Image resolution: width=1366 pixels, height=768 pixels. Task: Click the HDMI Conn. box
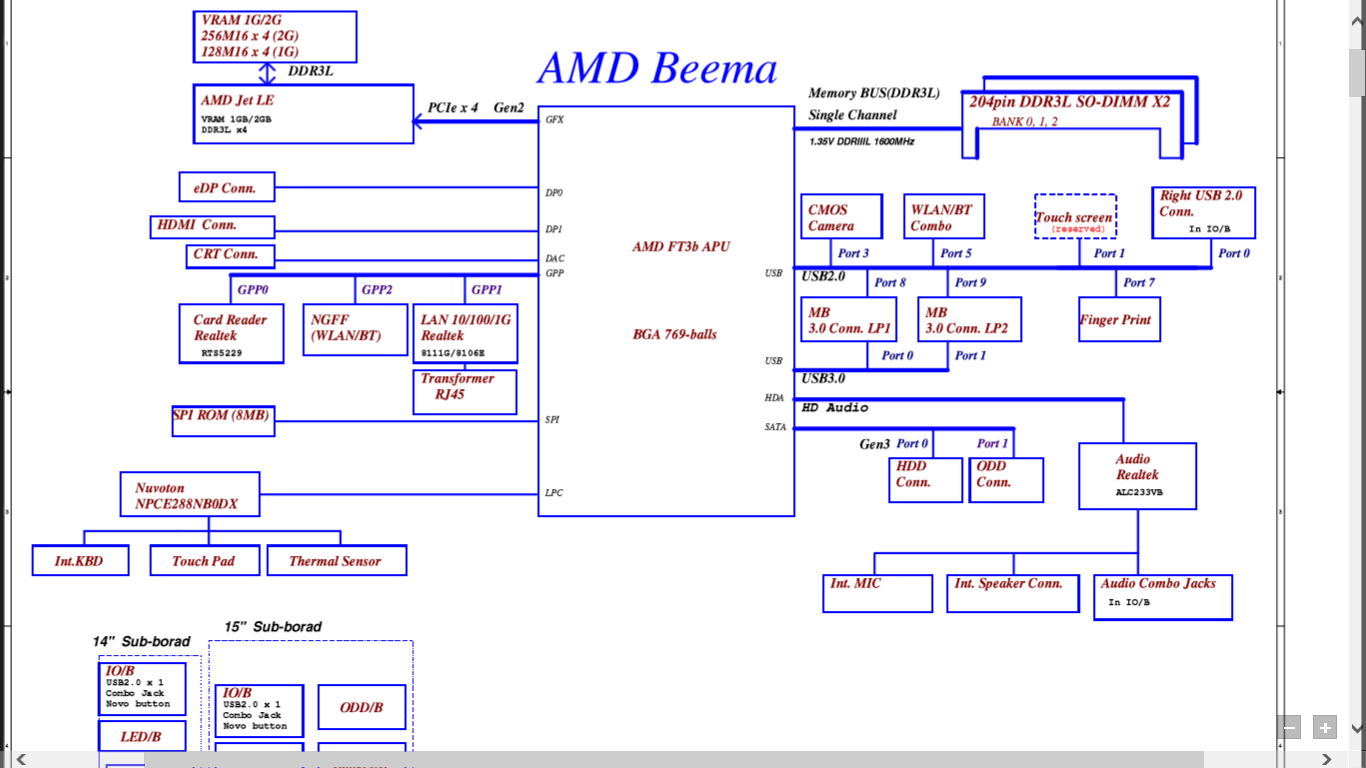point(212,226)
